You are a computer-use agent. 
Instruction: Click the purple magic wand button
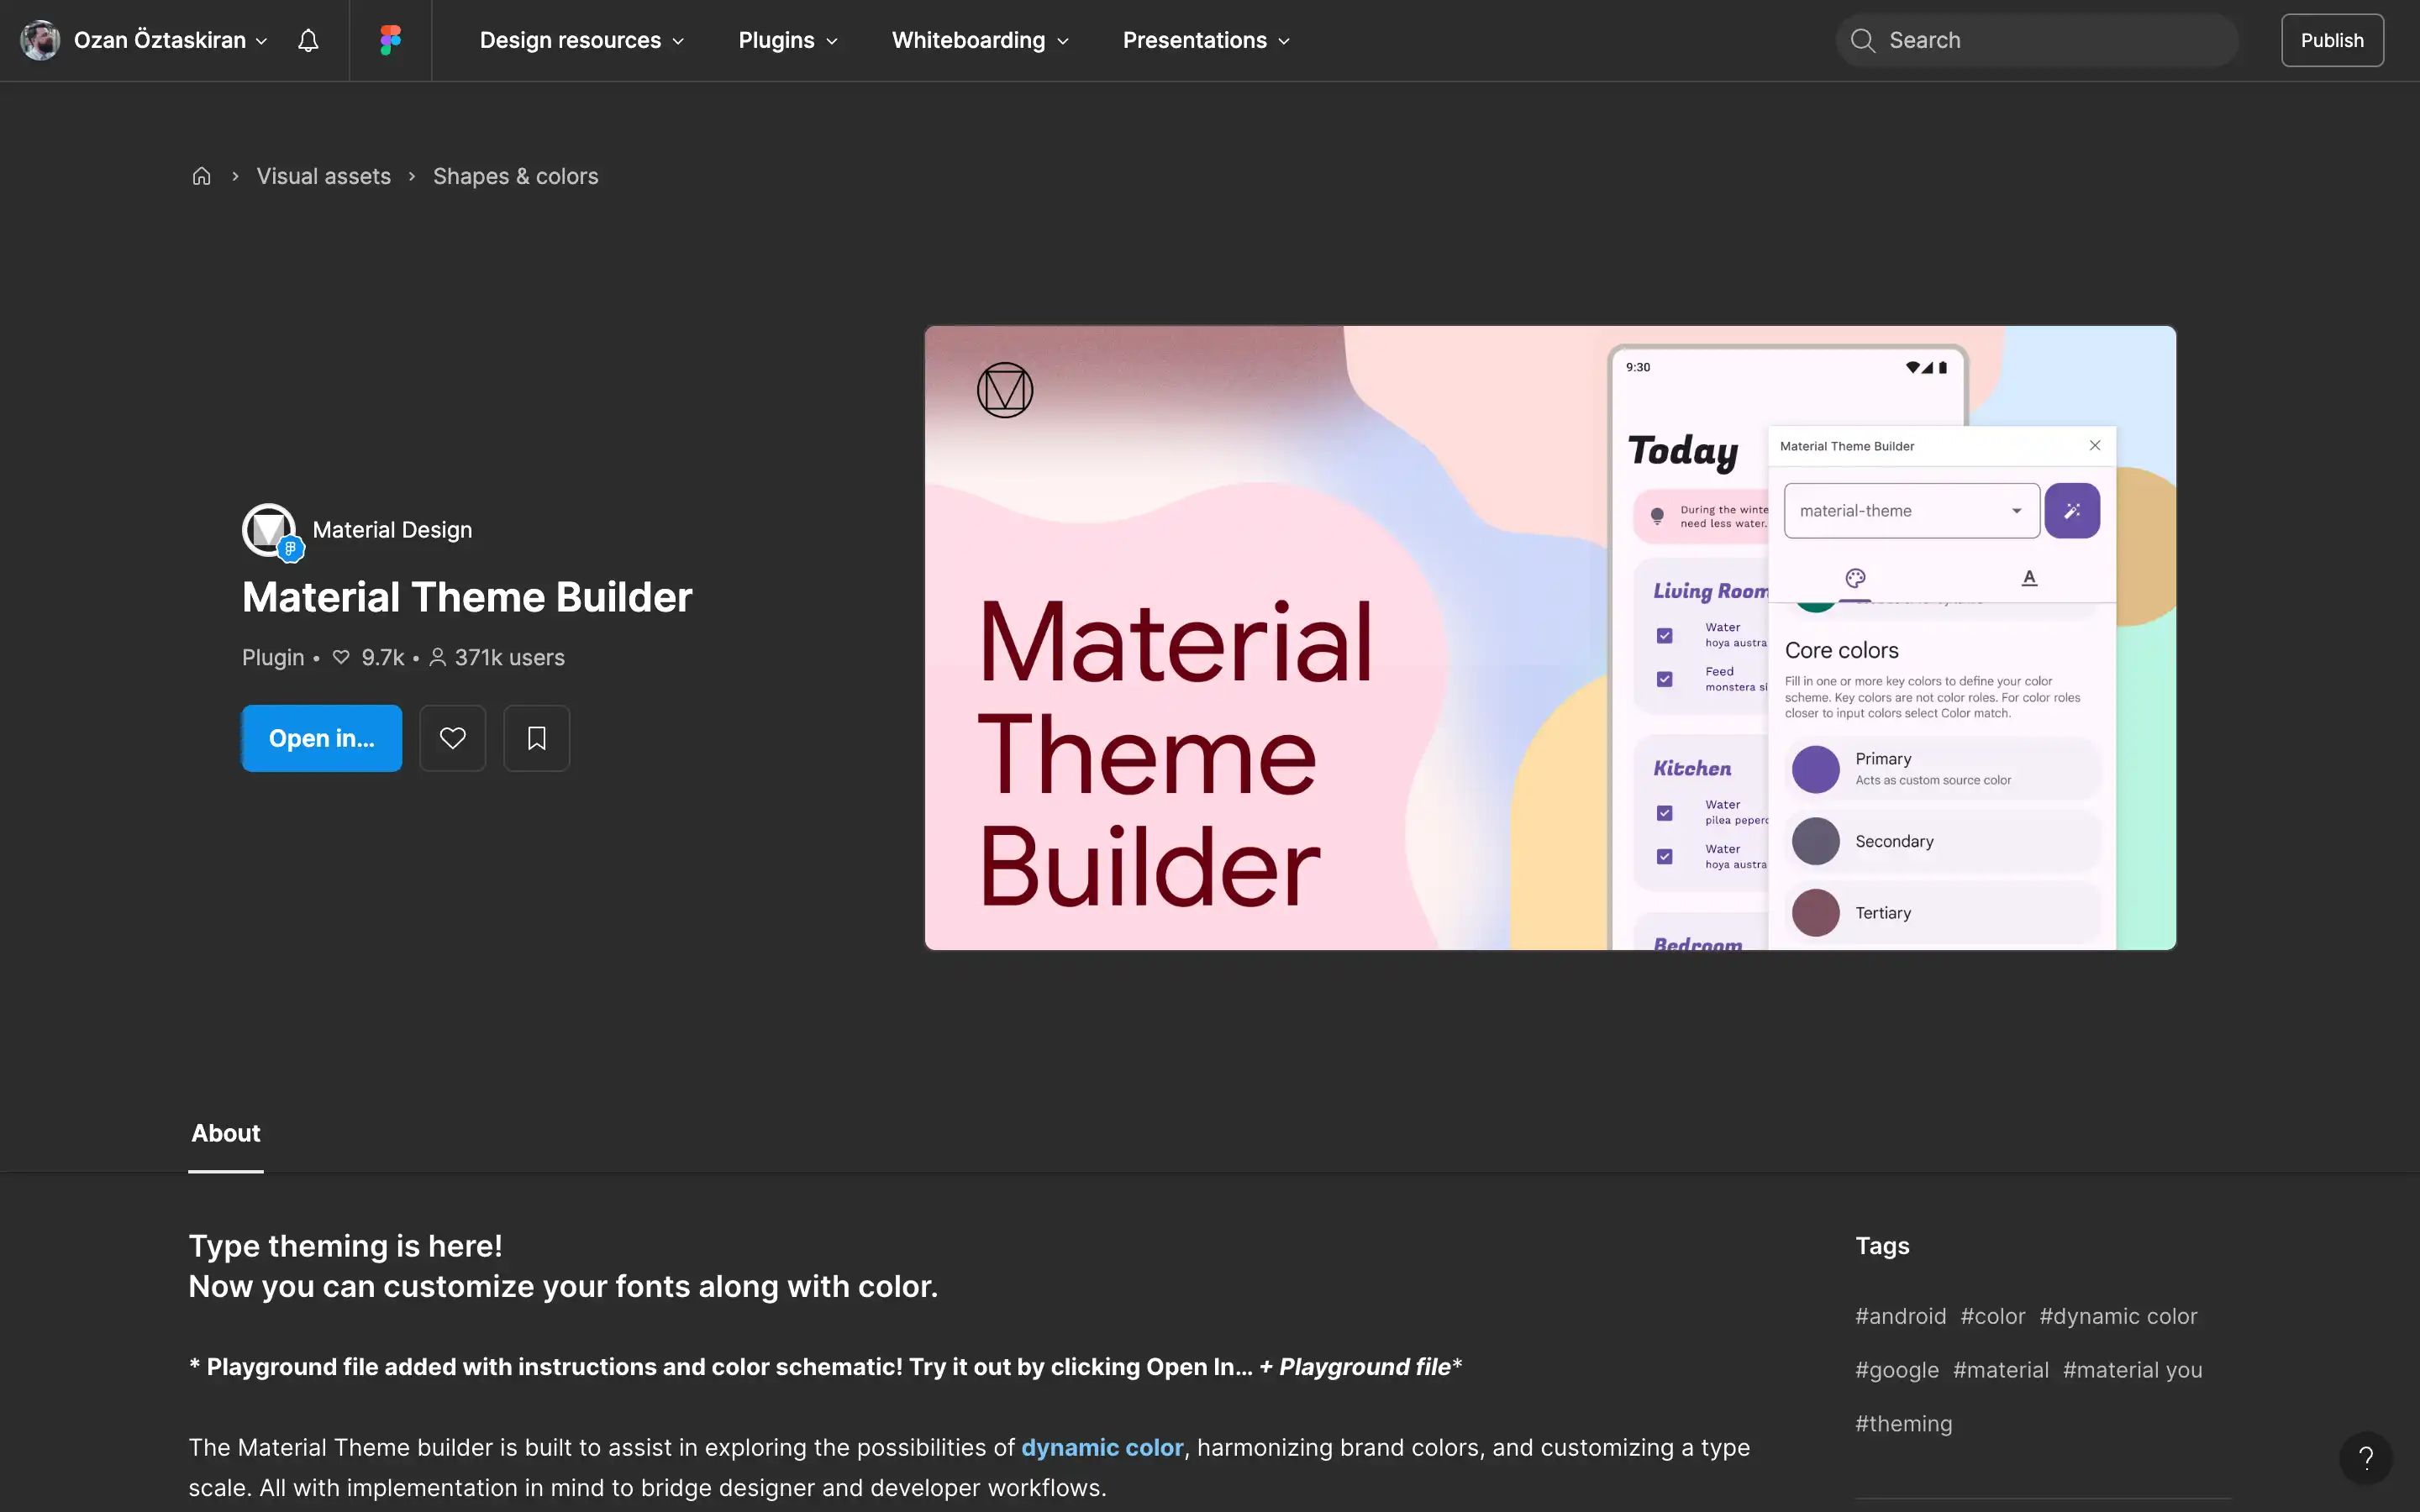tap(2072, 511)
